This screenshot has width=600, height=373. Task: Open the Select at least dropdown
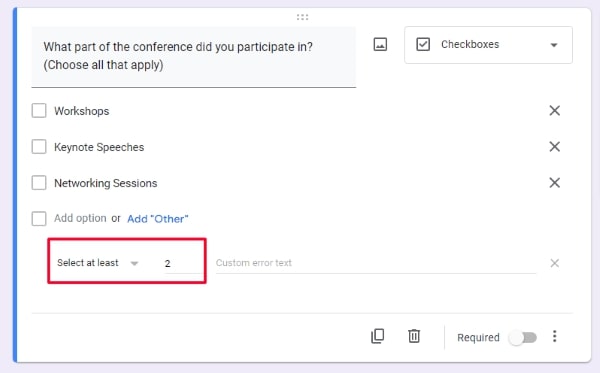click(98, 263)
